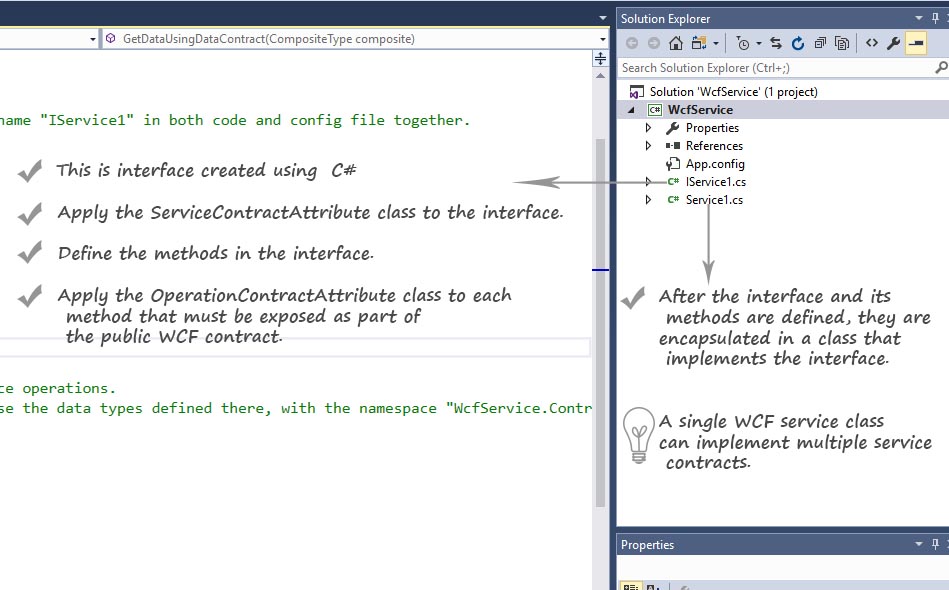Open the Solution Explorer window position menu
The height and width of the screenshot is (590, 949).
[919, 18]
